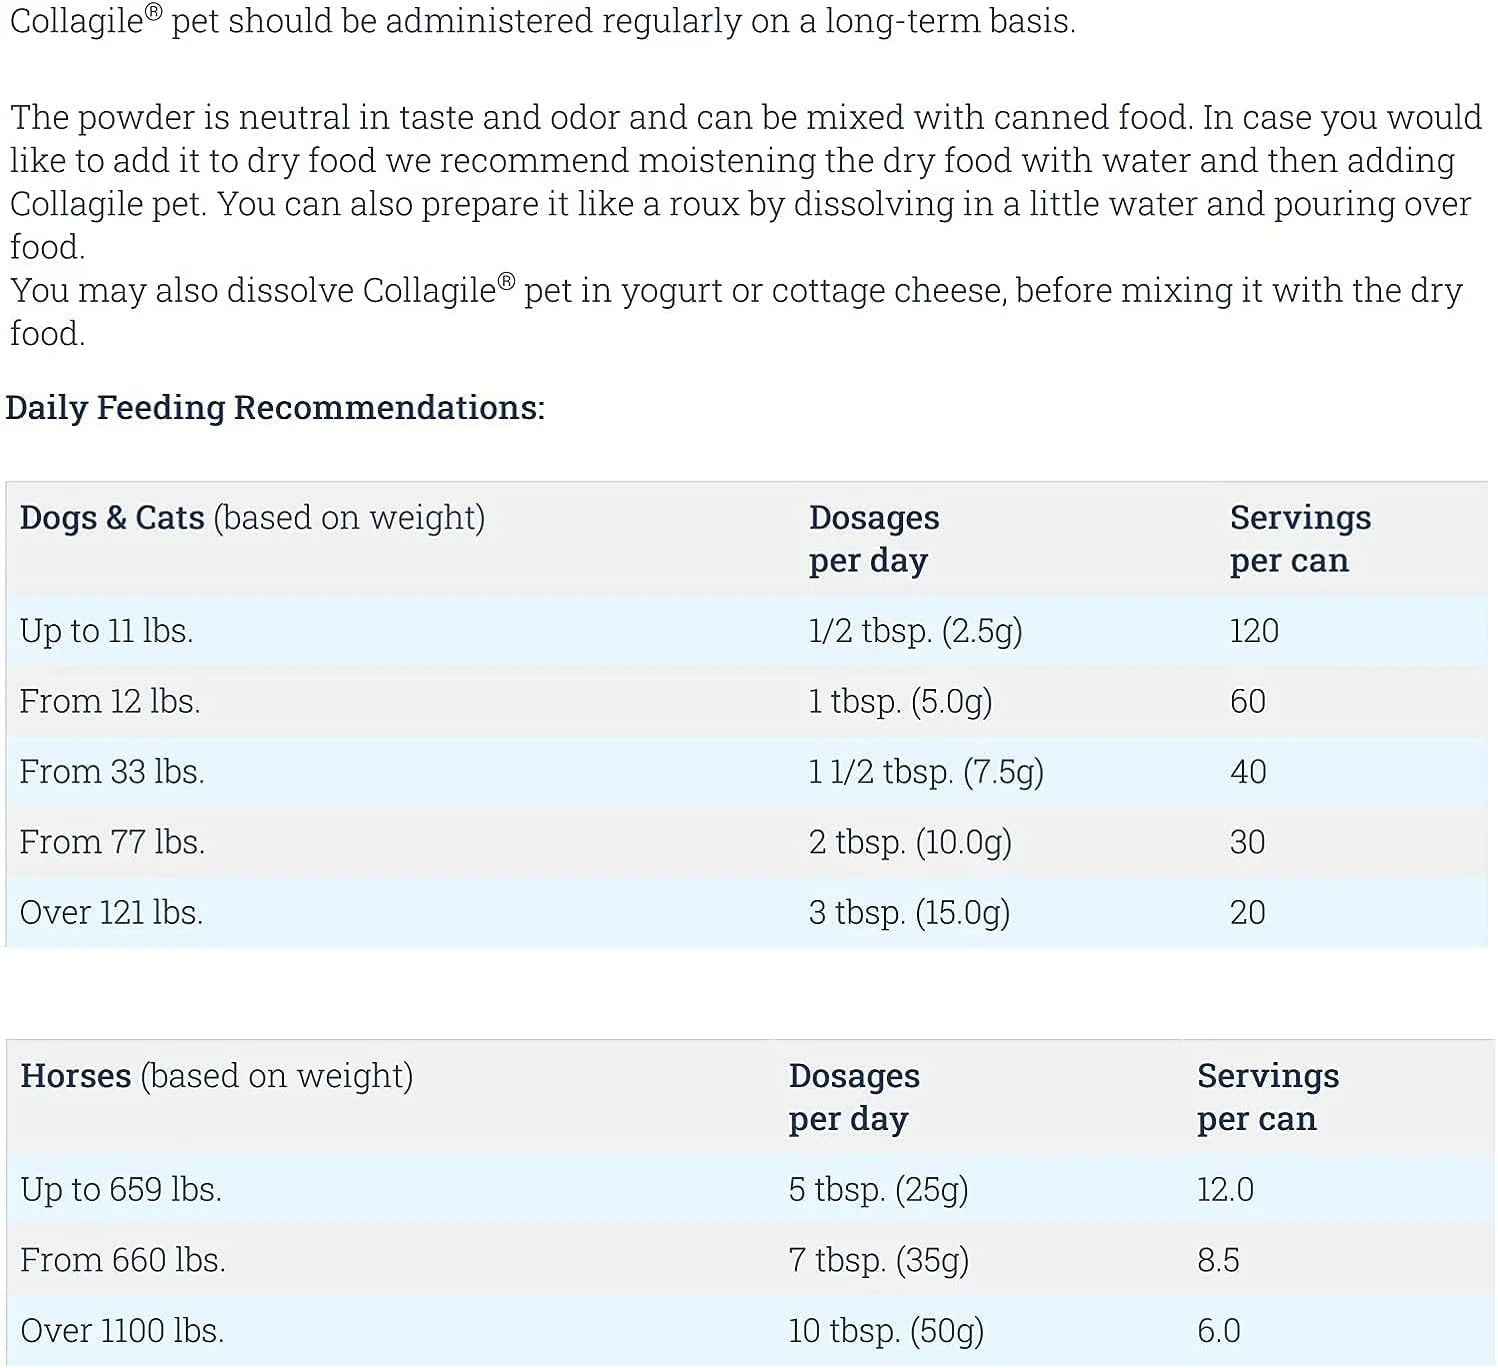Select the 7 tbsp. (35g) horse dosage

click(x=878, y=1260)
